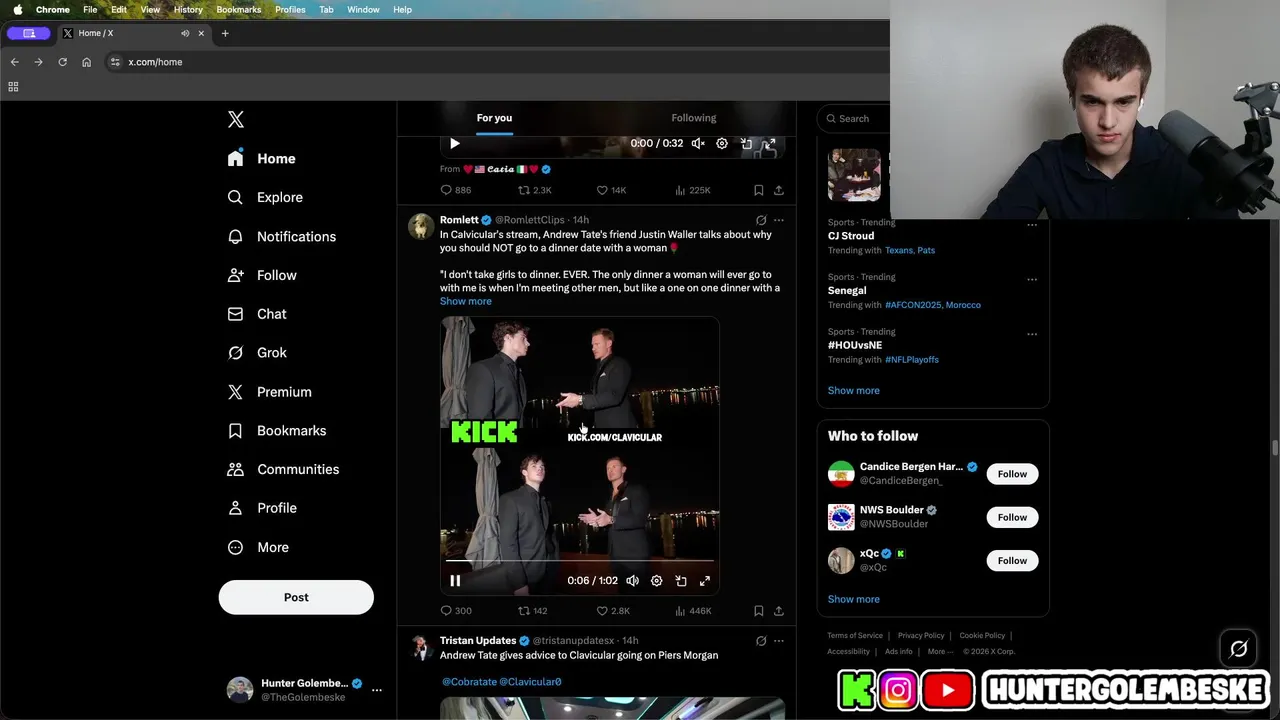Open the More menu in sidebar
This screenshot has width=1280, height=720.
click(x=258, y=547)
